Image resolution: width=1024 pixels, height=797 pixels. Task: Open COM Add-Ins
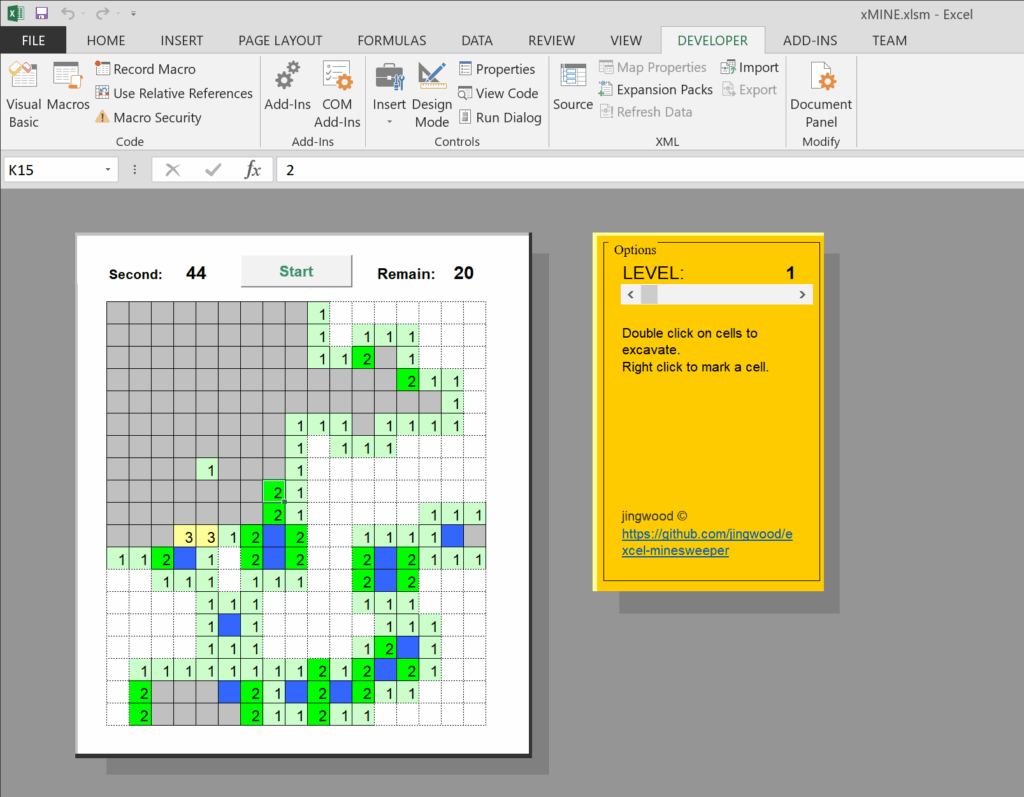337,92
